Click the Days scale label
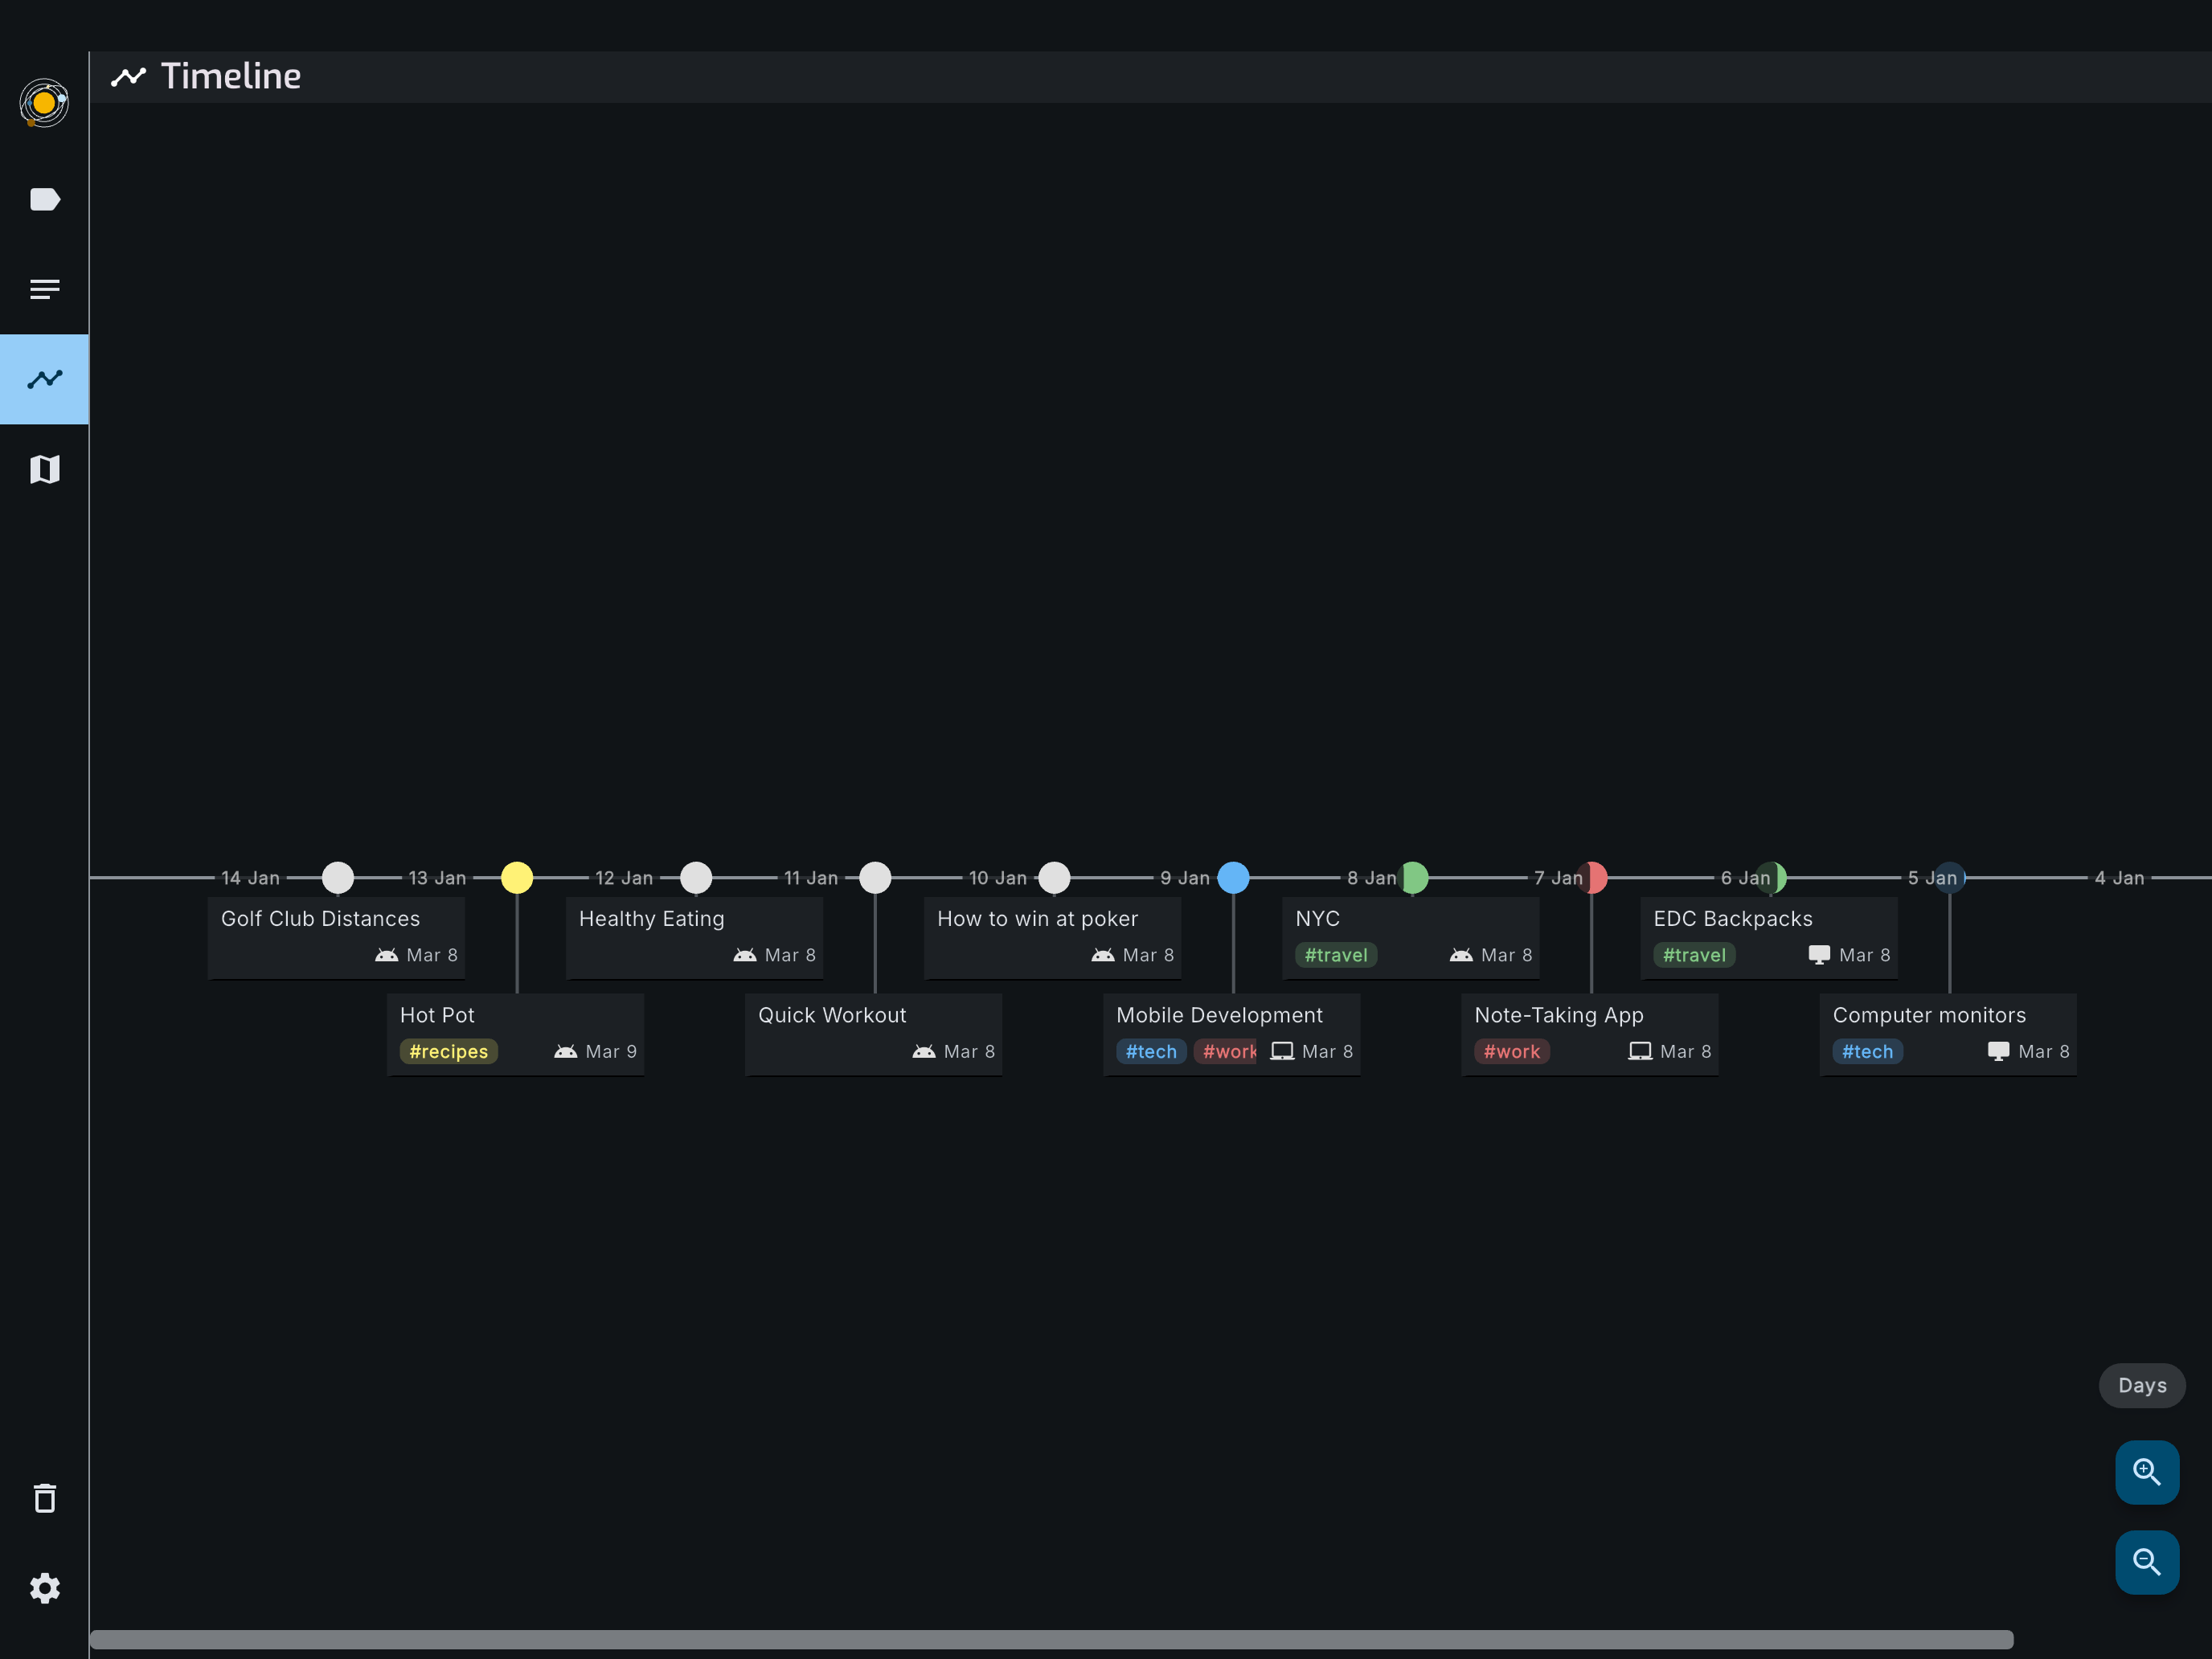 coord(2142,1385)
